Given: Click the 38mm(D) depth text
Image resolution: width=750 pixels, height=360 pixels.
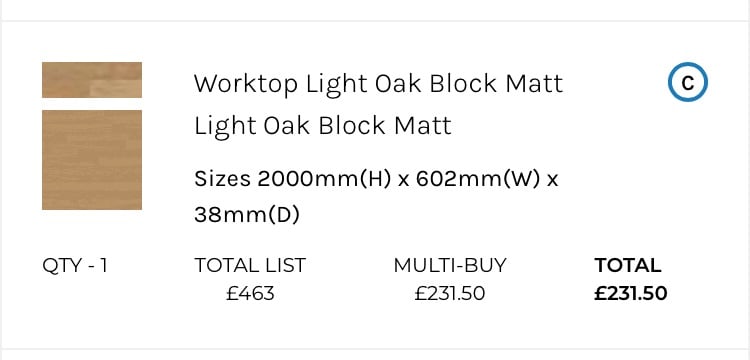Looking at the screenshot, I should 247,215.
